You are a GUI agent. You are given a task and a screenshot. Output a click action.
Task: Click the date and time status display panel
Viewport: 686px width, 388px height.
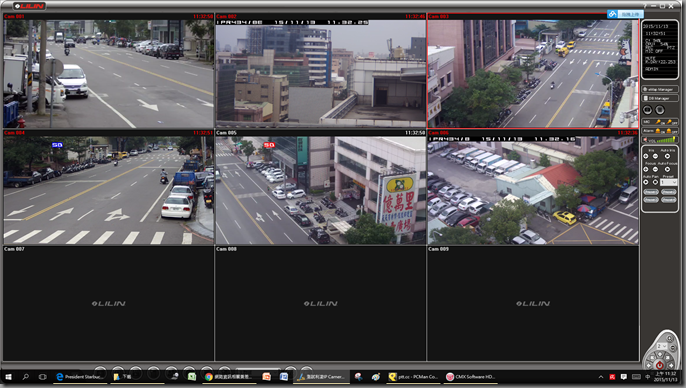tap(660, 49)
